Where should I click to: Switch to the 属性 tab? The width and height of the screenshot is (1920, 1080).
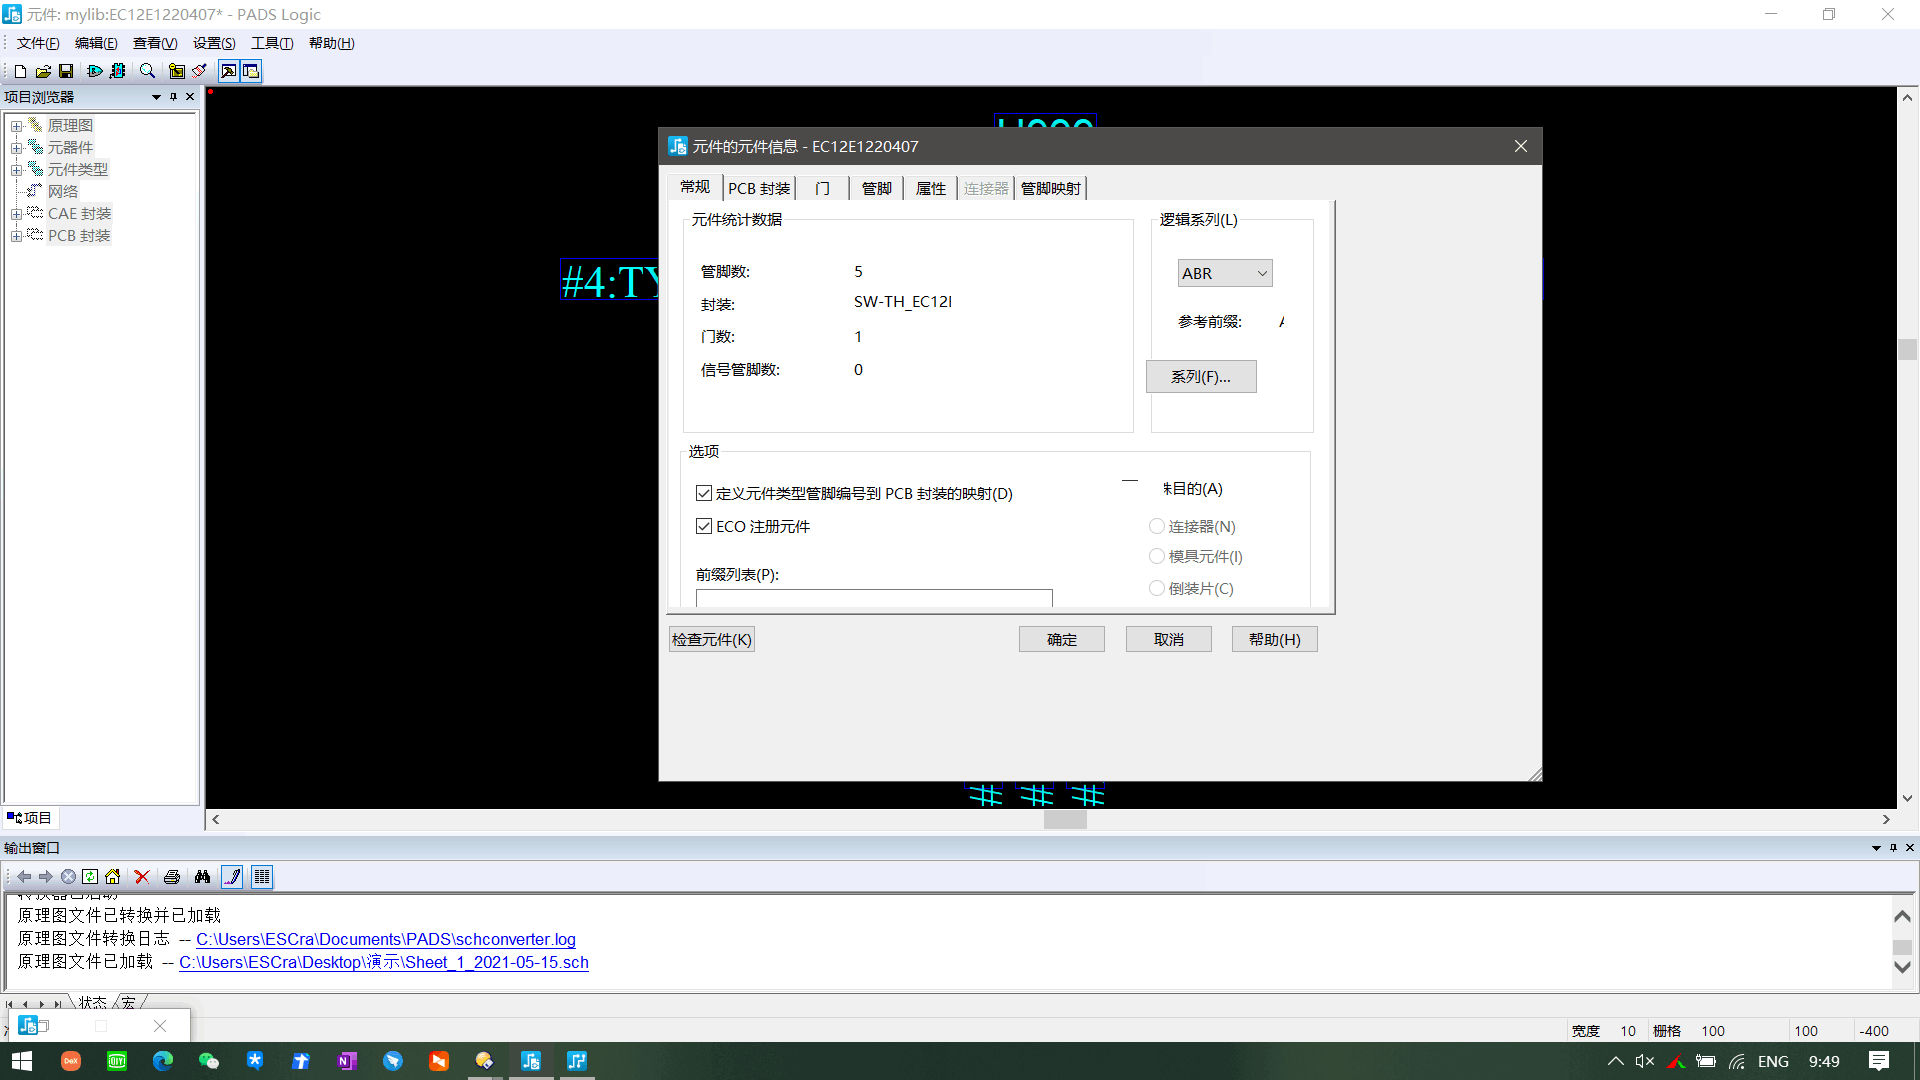click(x=931, y=189)
